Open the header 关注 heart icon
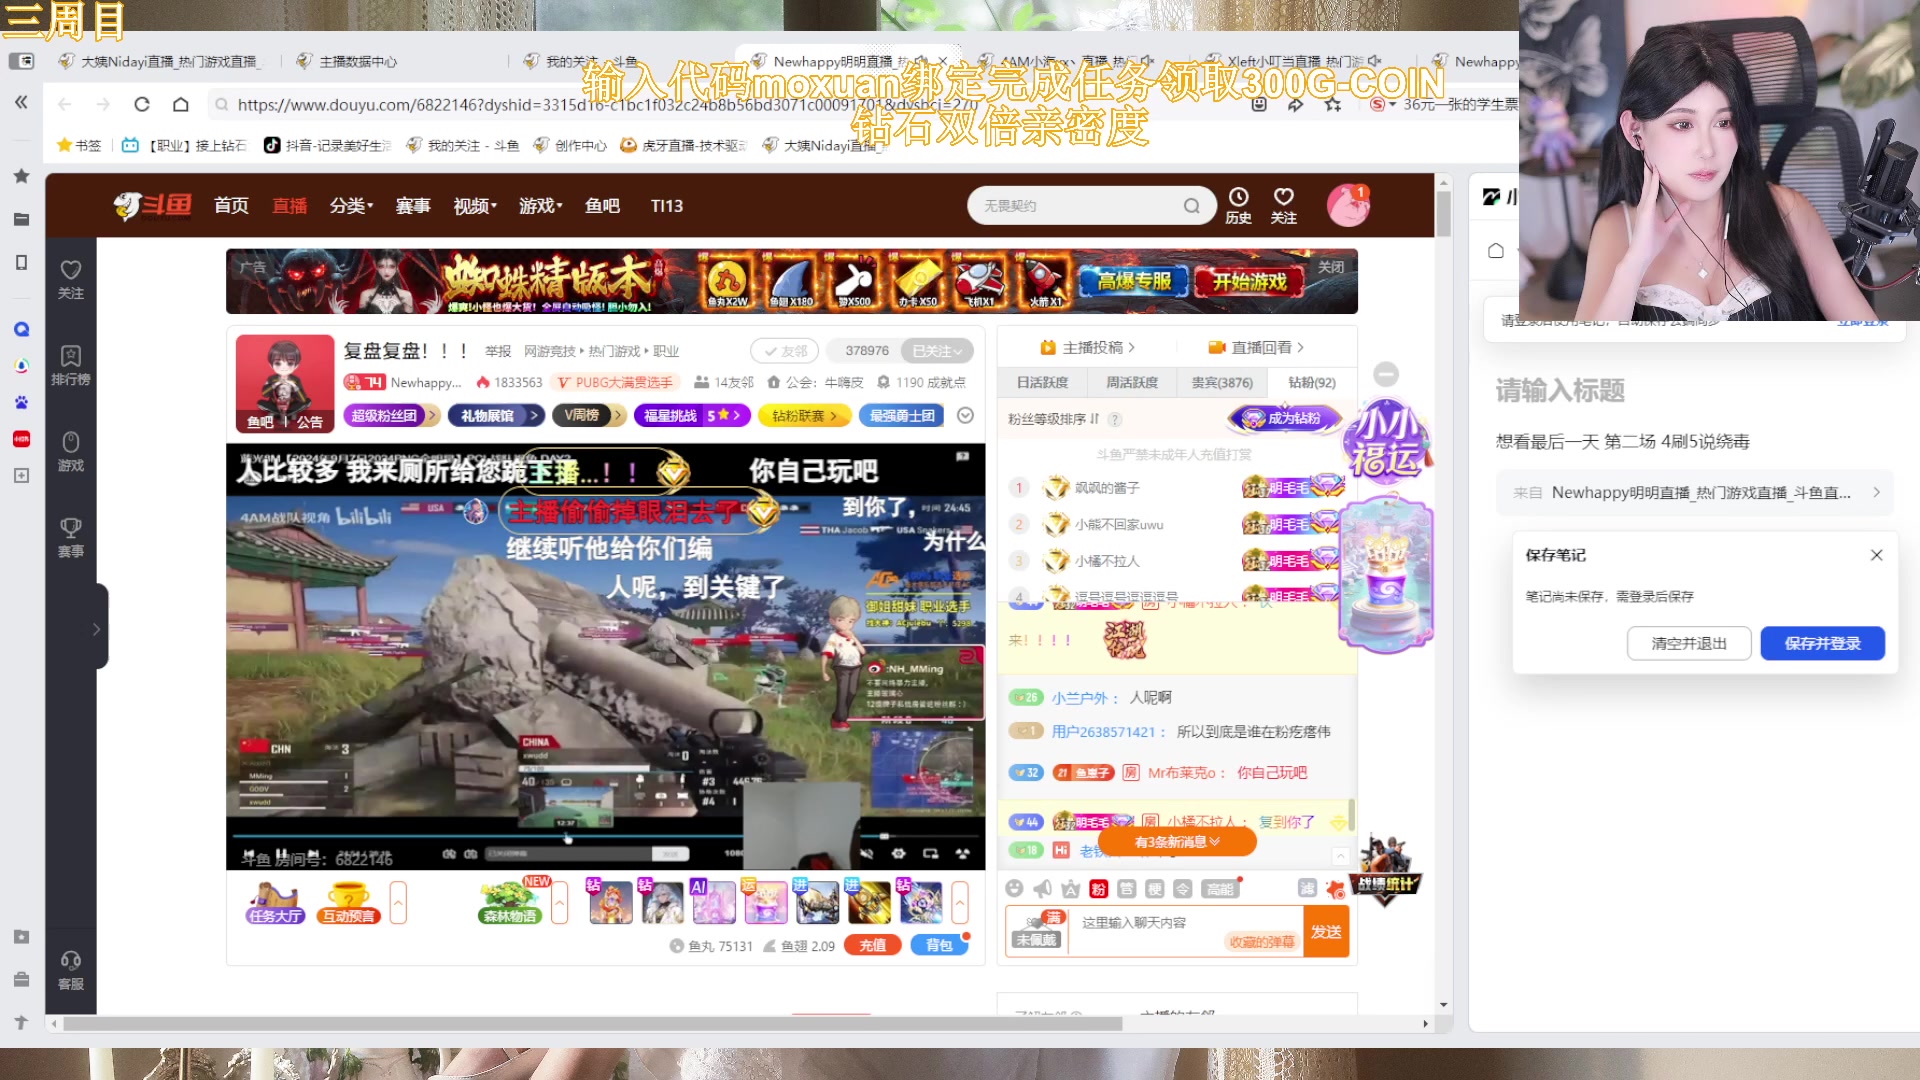Image resolution: width=1920 pixels, height=1080 pixels. coord(1284,205)
